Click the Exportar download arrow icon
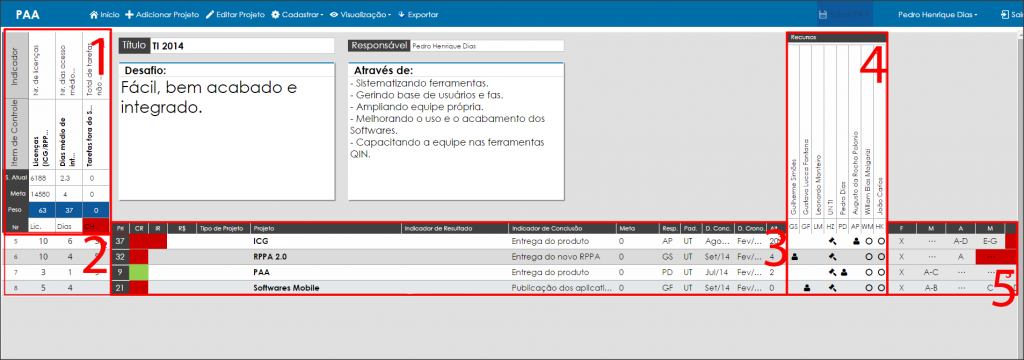Screen dimensions: 1024x360 point(401,14)
